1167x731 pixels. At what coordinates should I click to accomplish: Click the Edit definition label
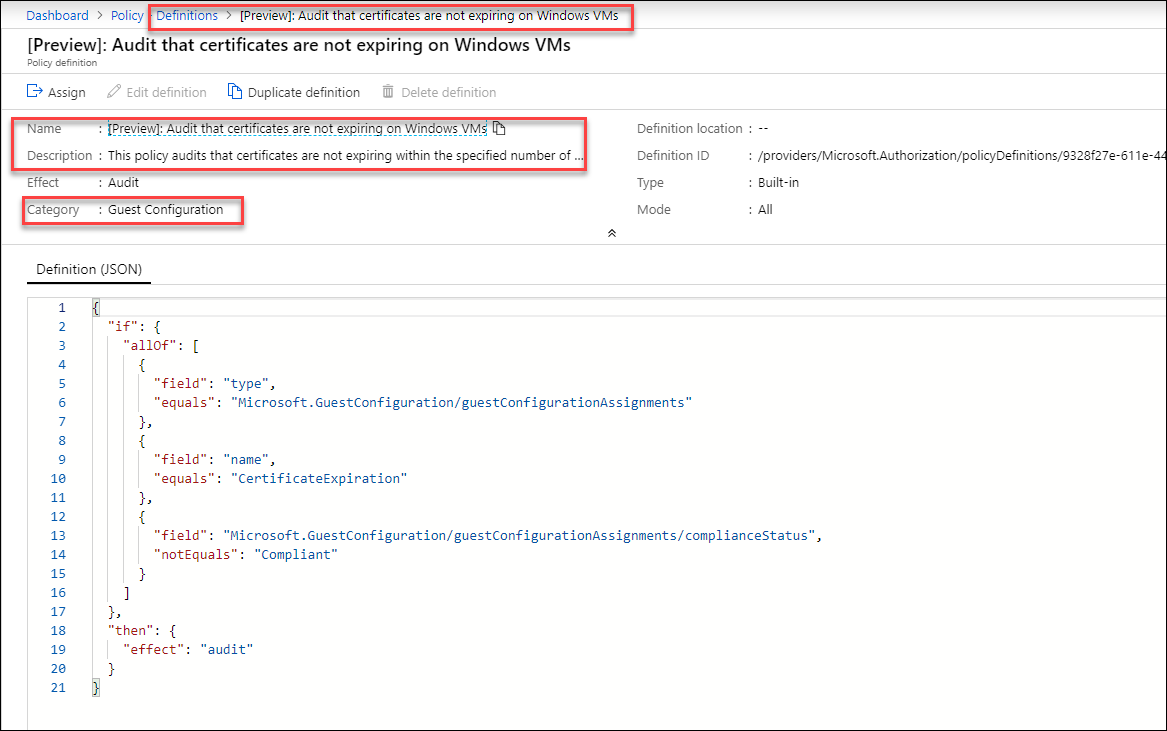tap(167, 92)
